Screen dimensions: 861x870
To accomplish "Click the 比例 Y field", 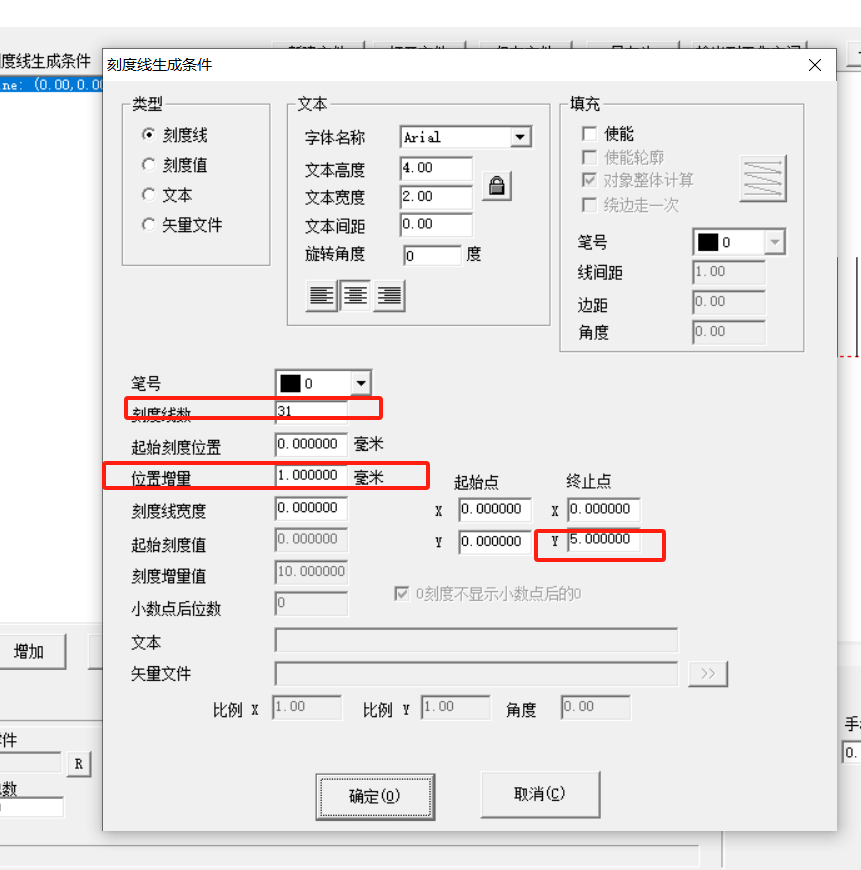I will [455, 707].
